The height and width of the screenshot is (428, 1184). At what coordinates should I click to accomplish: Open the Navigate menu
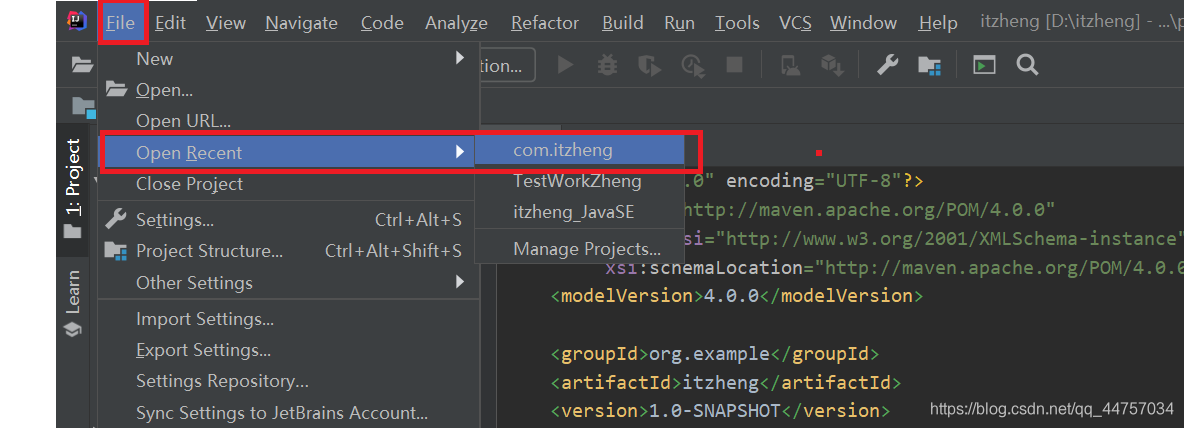(x=301, y=23)
